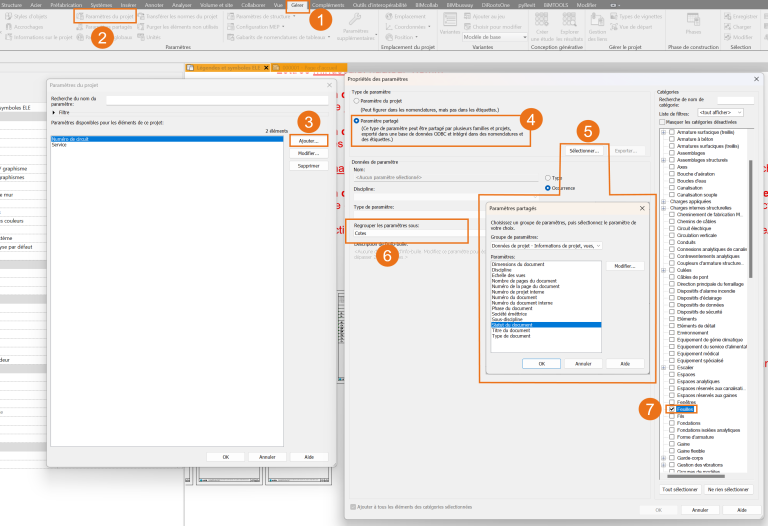
Task: Open the Modèle de base dropdown
Action: pyautogui.click(x=495, y=37)
